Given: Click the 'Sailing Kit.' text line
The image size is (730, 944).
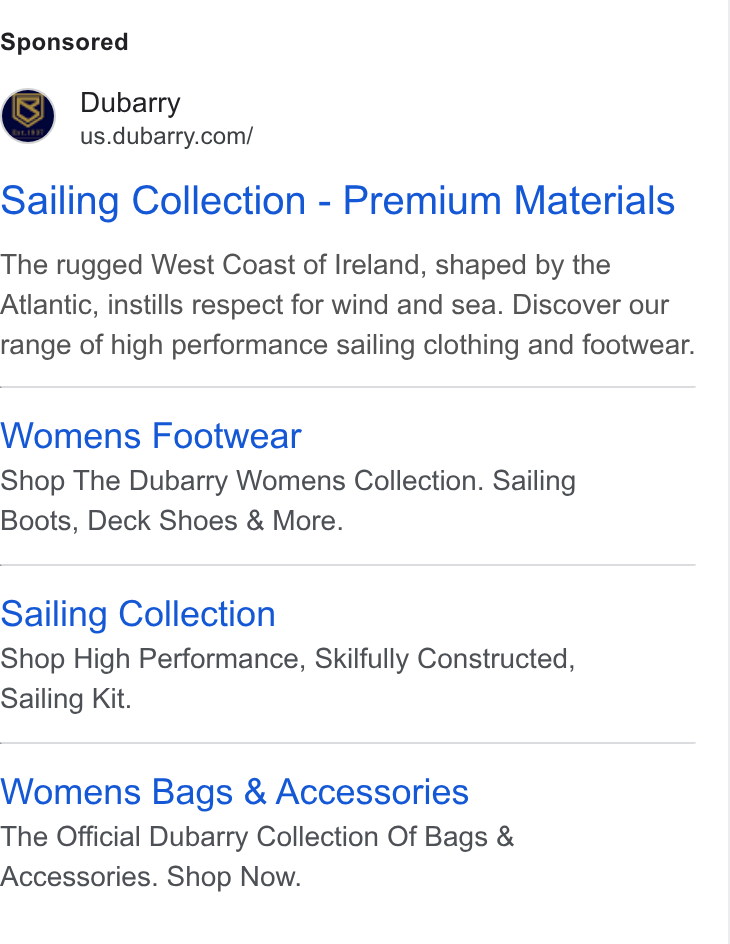Looking at the screenshot, I should tap(66, 699).
